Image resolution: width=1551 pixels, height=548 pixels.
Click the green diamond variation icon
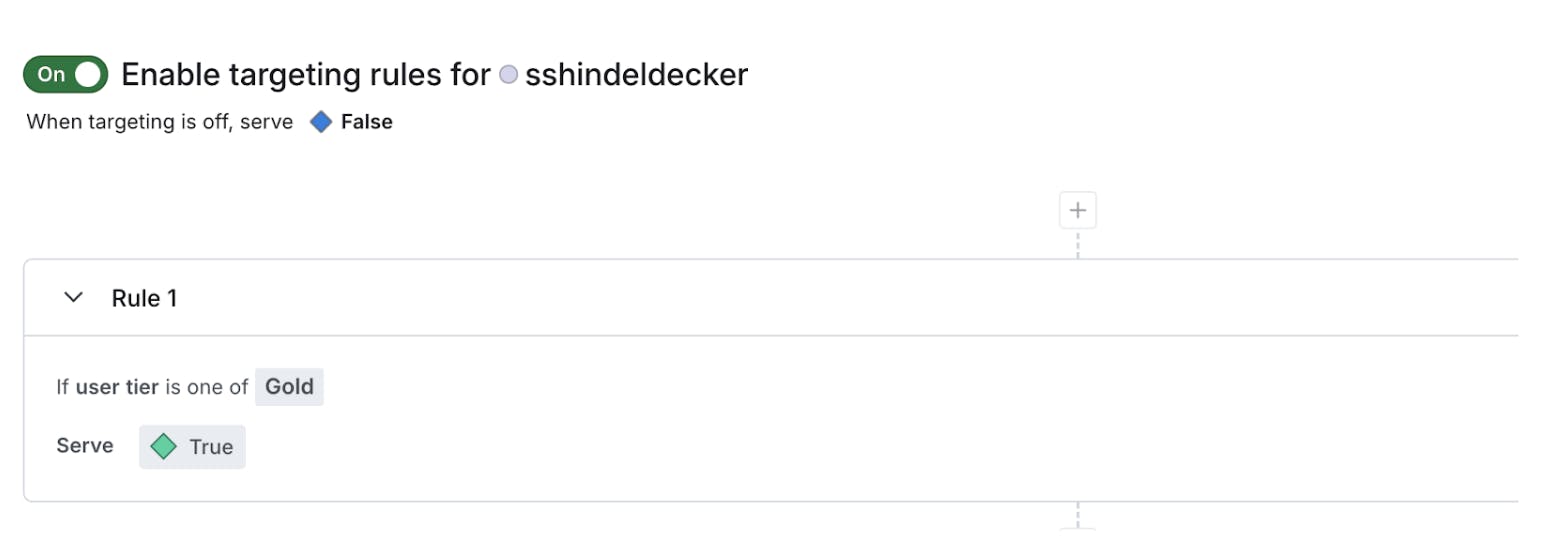pyautogui.click(x=163, y=447)
